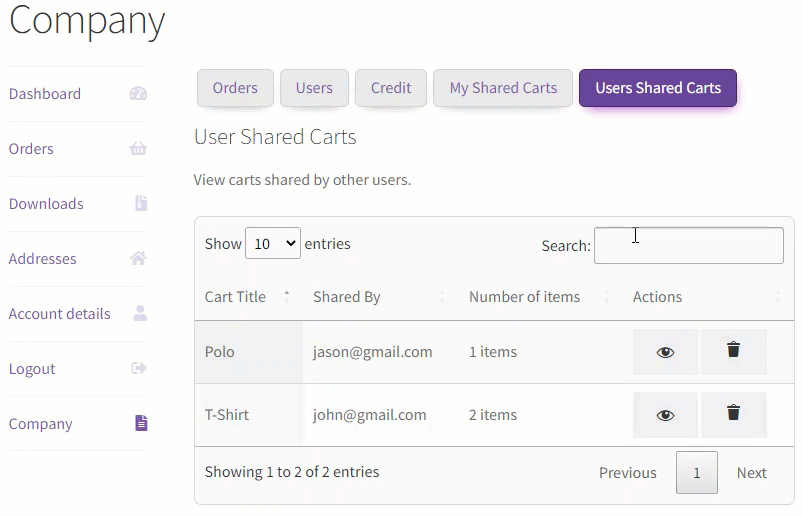Click the Actions column header
Image resolution: width=802 pixels, height=516 pixels.
click(657, 297)
